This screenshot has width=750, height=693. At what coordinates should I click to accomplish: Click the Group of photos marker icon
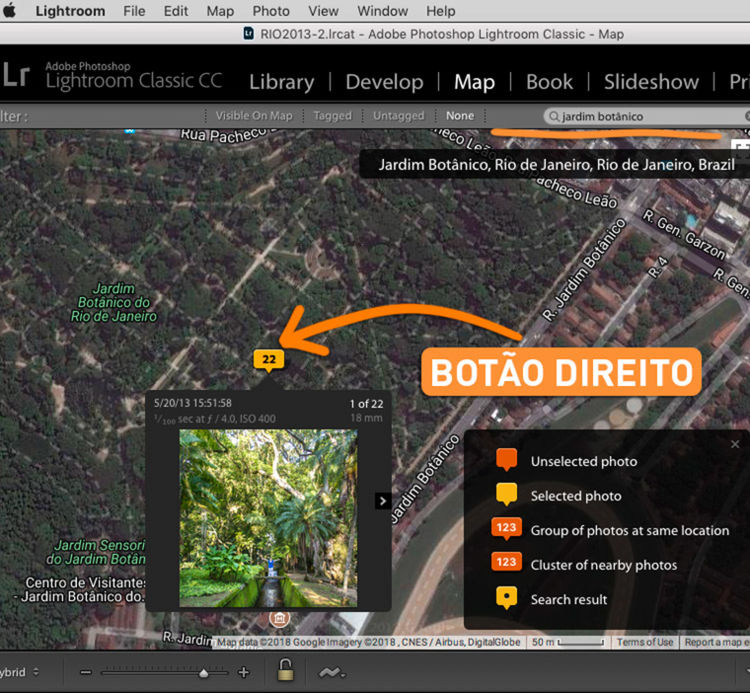click(x=507, y=529)
